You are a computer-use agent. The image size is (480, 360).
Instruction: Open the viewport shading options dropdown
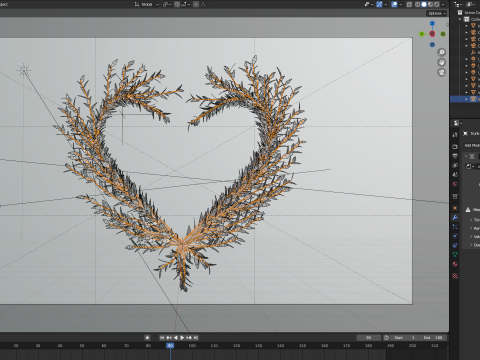tap(443, 4)
